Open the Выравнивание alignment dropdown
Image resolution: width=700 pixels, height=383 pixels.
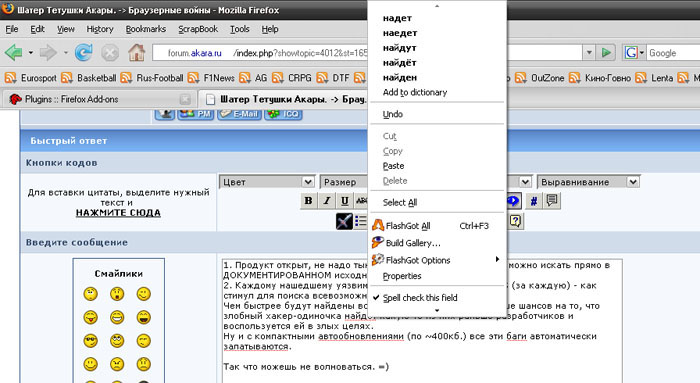tap(588, 182)
